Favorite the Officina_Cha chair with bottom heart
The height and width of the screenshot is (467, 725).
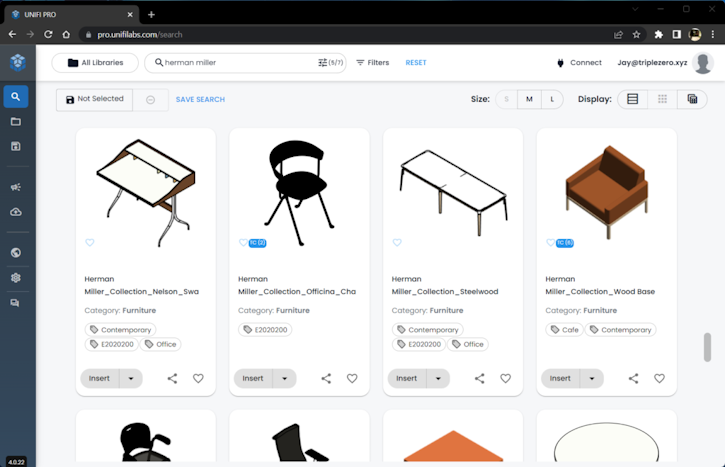(x=352, y=379)
